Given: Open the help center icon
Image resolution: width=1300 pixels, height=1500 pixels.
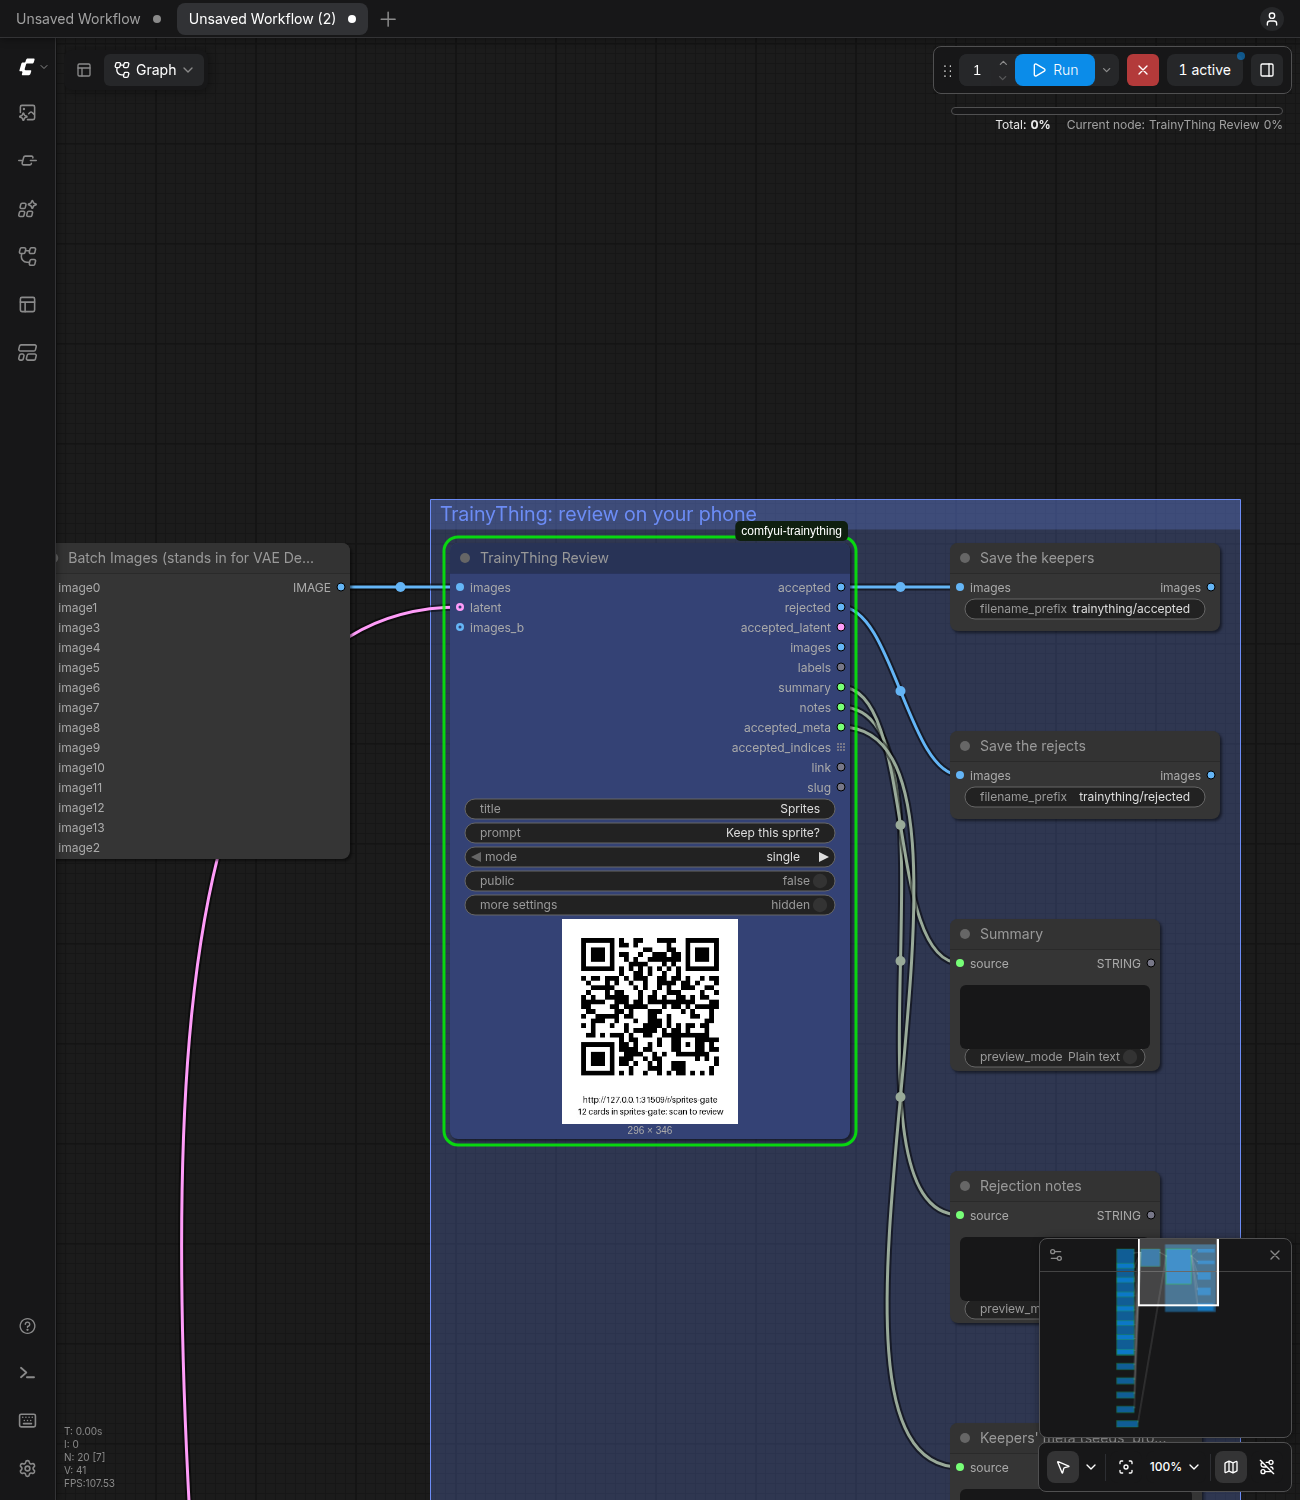Looking at the screenshot, I should tap(28, 1326).
